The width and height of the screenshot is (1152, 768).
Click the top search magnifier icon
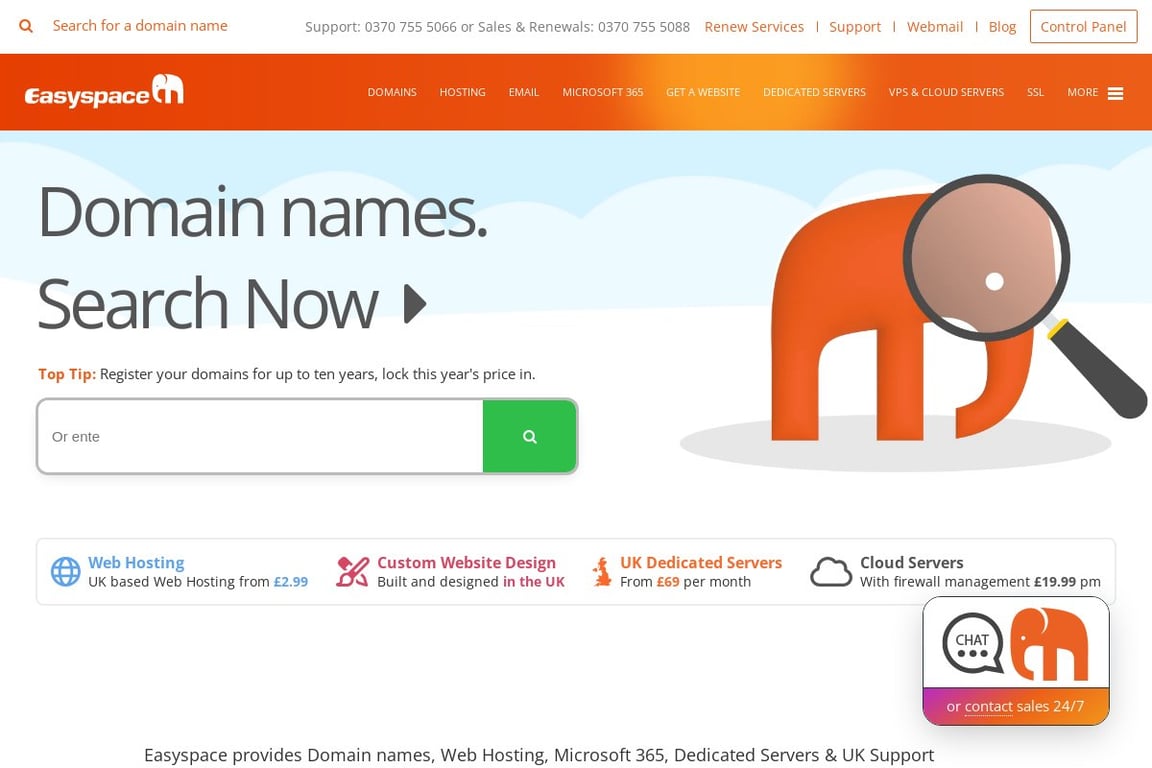point(26,26)
